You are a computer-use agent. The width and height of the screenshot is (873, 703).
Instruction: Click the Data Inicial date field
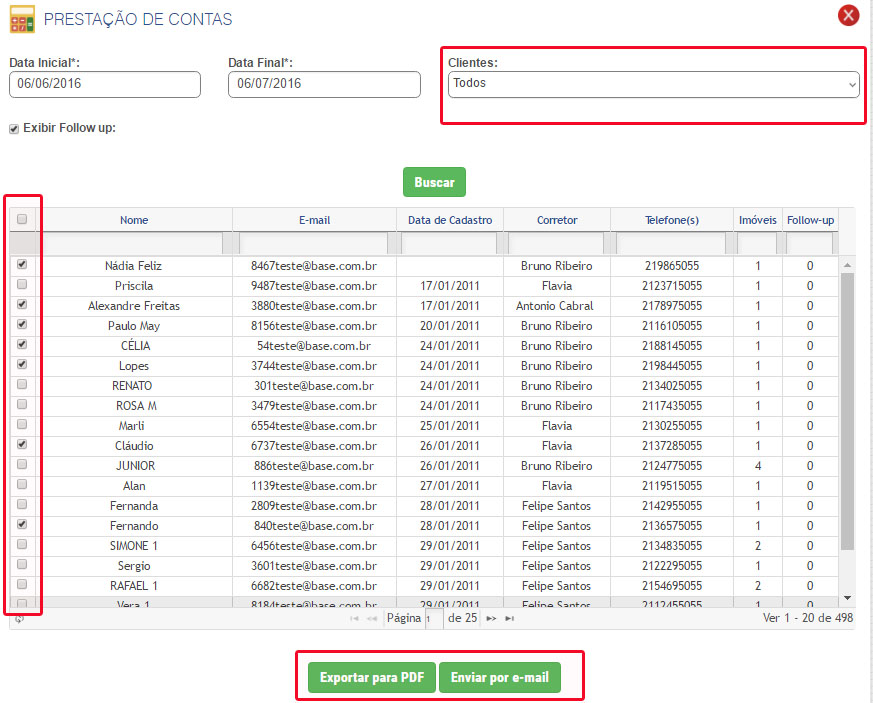pyautogui.click(x=105, y=84)
